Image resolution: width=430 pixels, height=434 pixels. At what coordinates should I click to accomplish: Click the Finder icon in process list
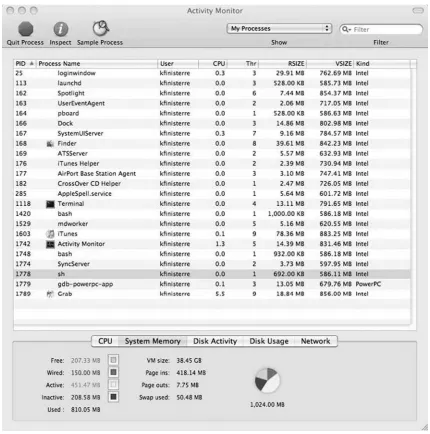click(x=50, y=144)
